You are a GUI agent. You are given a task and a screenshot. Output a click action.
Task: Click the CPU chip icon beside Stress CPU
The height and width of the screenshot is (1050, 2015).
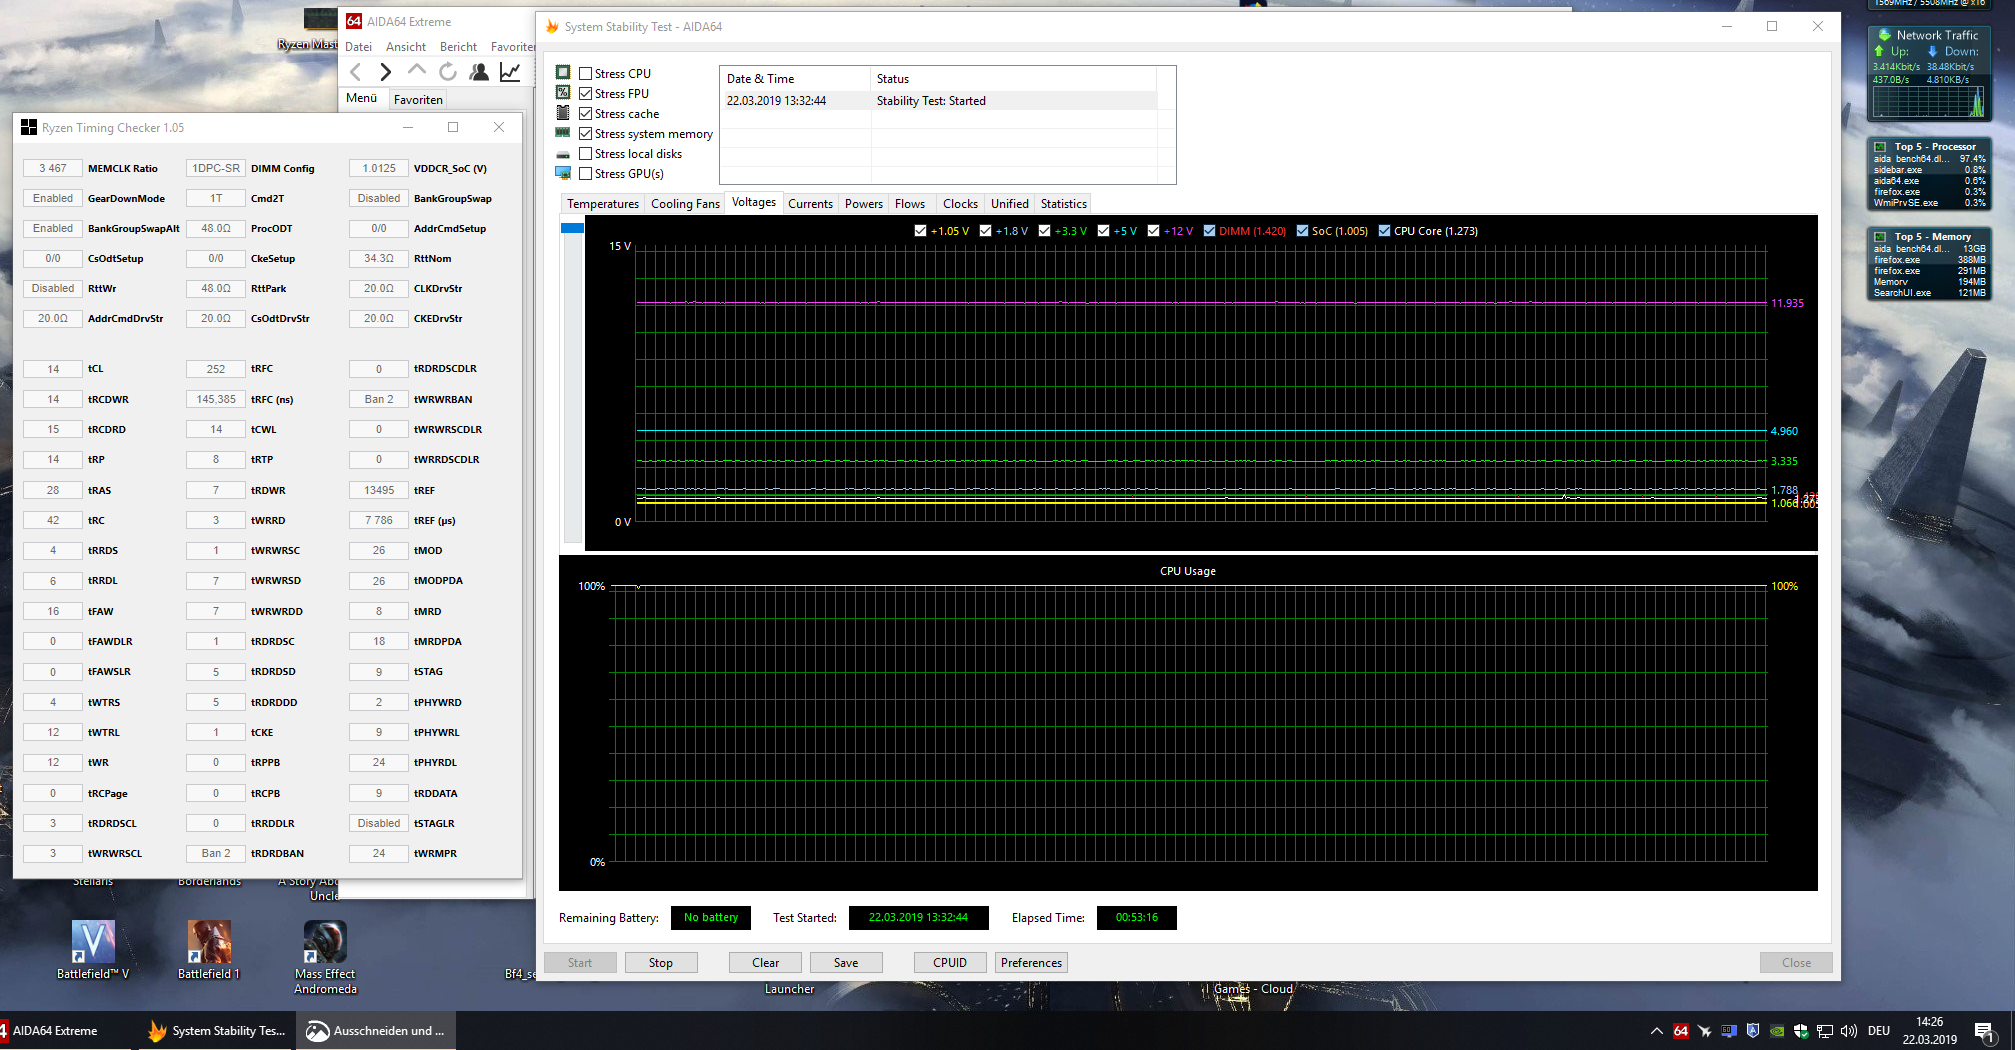coord(563,73)
